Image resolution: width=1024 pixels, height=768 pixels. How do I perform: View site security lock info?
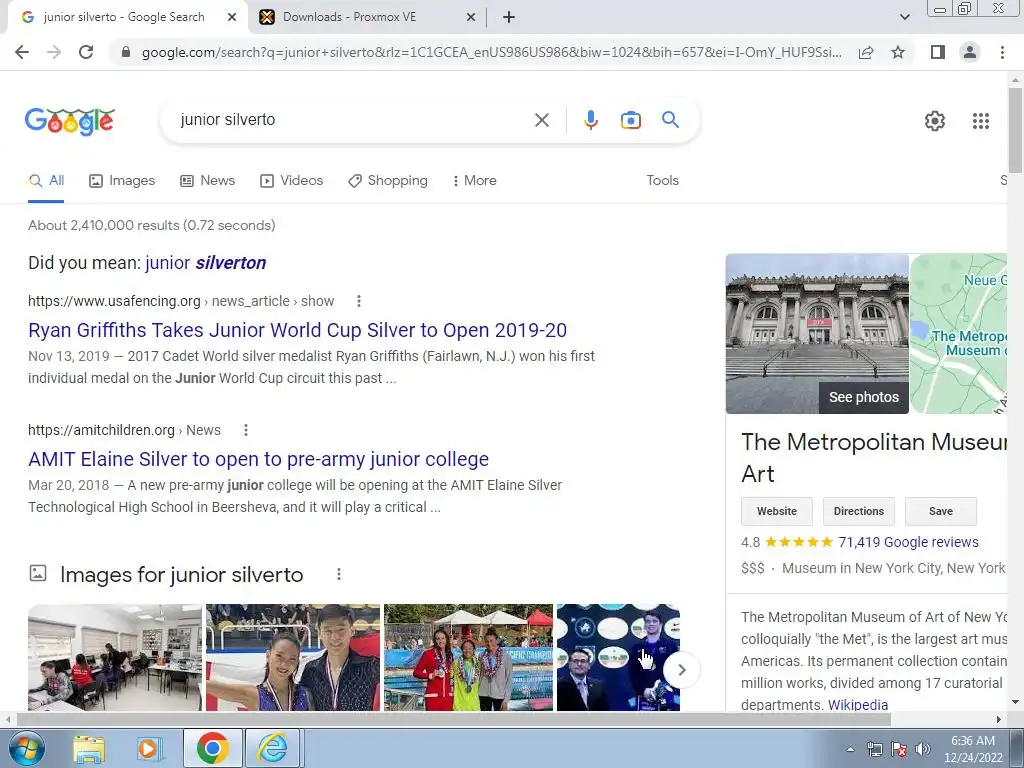(x=126, y=52)
